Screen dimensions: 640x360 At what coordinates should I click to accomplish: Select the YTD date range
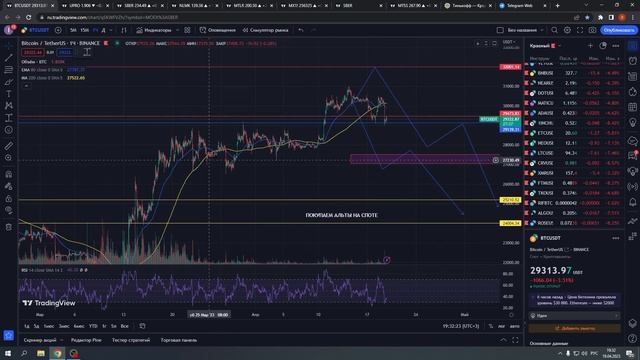click(x=93, y=326)
